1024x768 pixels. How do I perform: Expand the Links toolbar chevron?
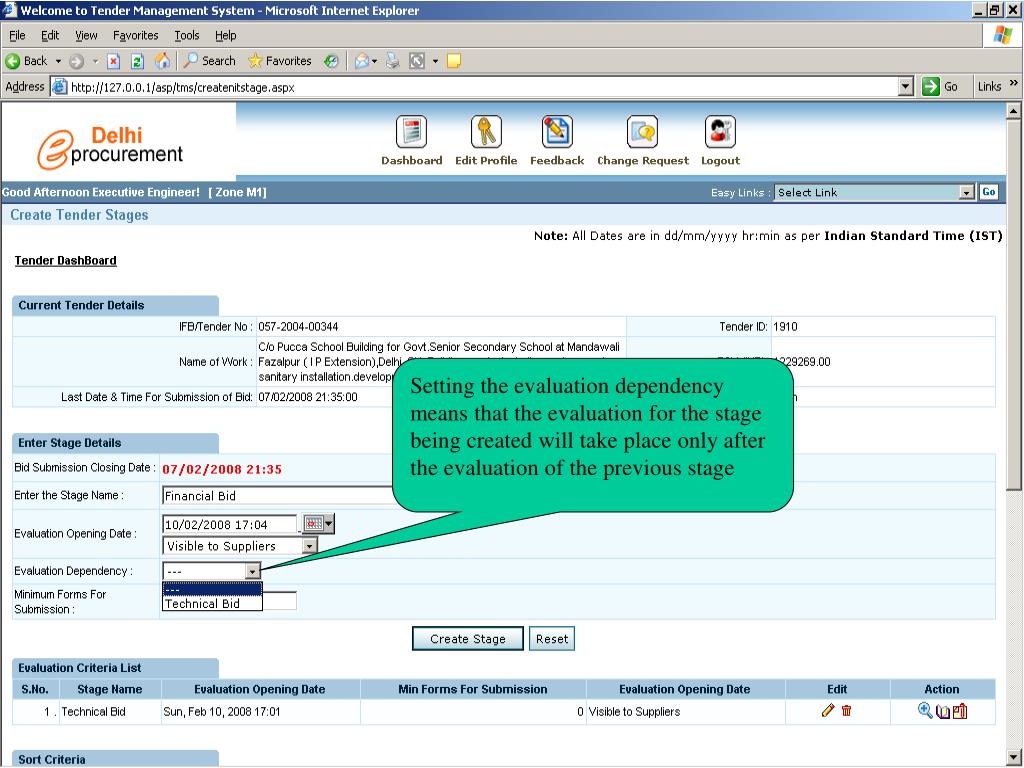click(x=1013, y=82)
